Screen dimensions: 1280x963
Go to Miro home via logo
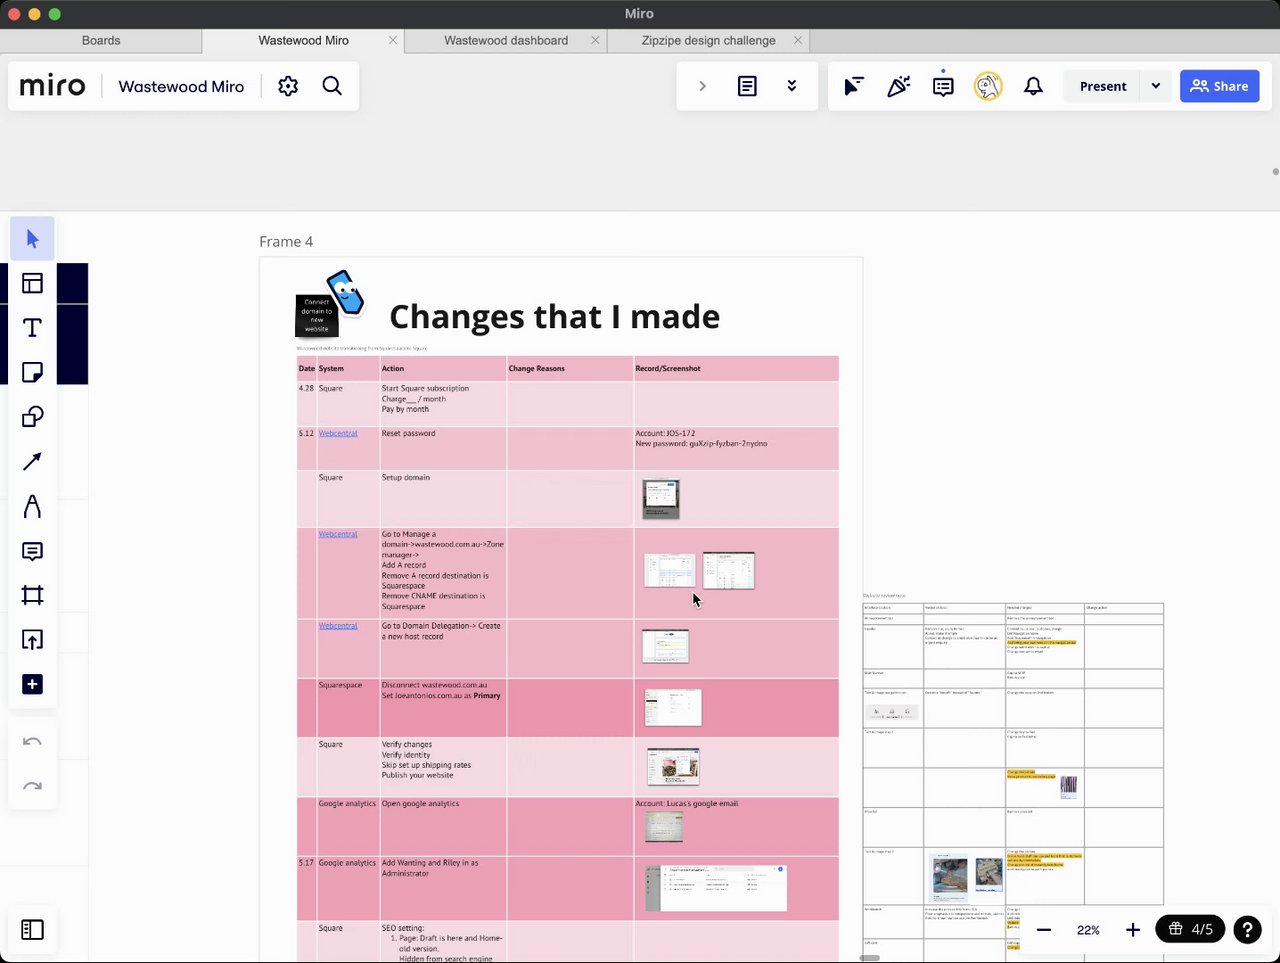pos(53,86)
